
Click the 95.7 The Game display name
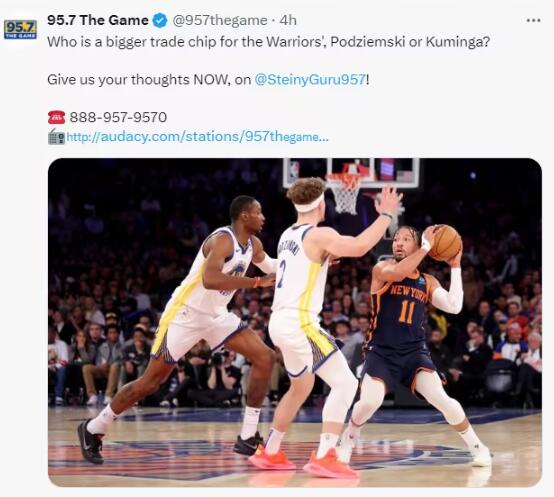(x=98, y=20)
